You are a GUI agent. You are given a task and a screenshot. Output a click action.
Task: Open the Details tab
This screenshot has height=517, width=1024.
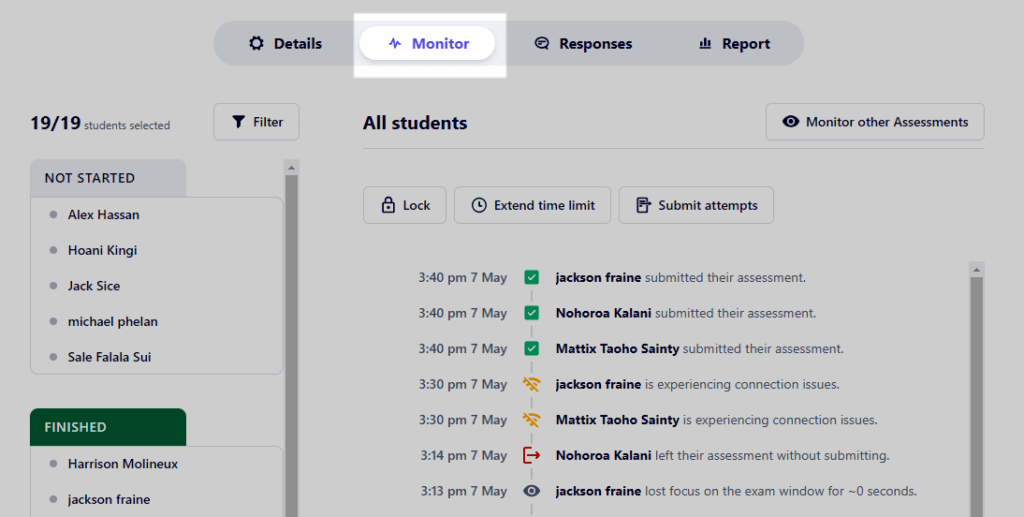click(285, 44)
